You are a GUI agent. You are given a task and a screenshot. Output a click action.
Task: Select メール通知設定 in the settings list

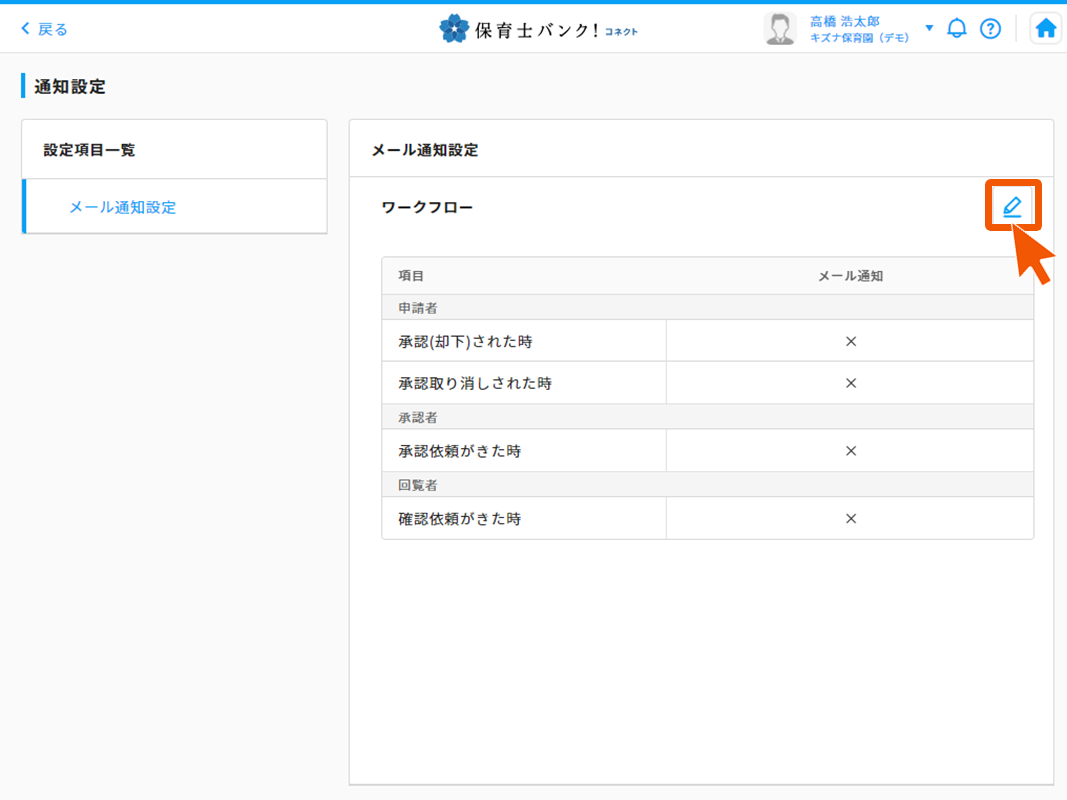[x=122, y=207]
